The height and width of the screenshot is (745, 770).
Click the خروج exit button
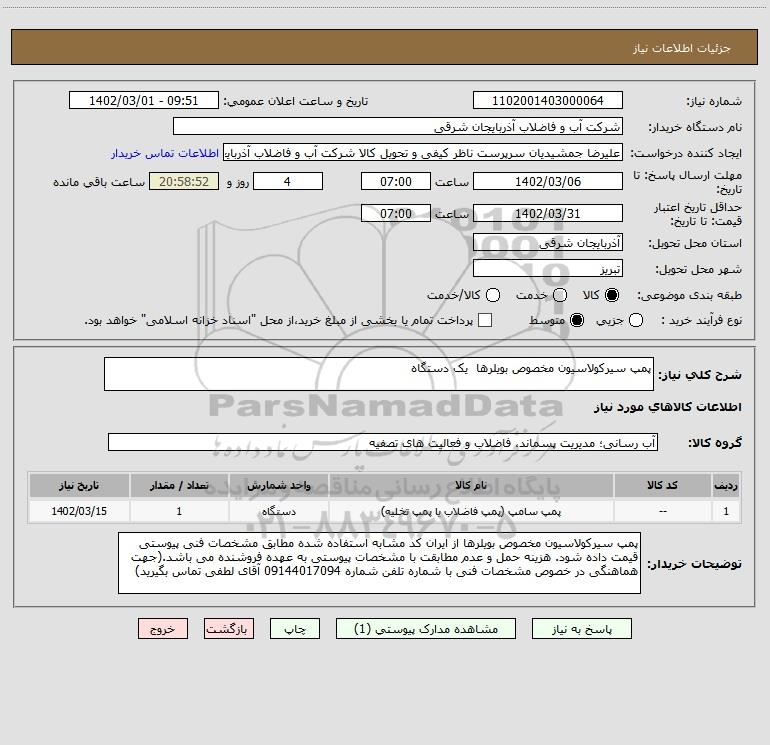(163, 629)
